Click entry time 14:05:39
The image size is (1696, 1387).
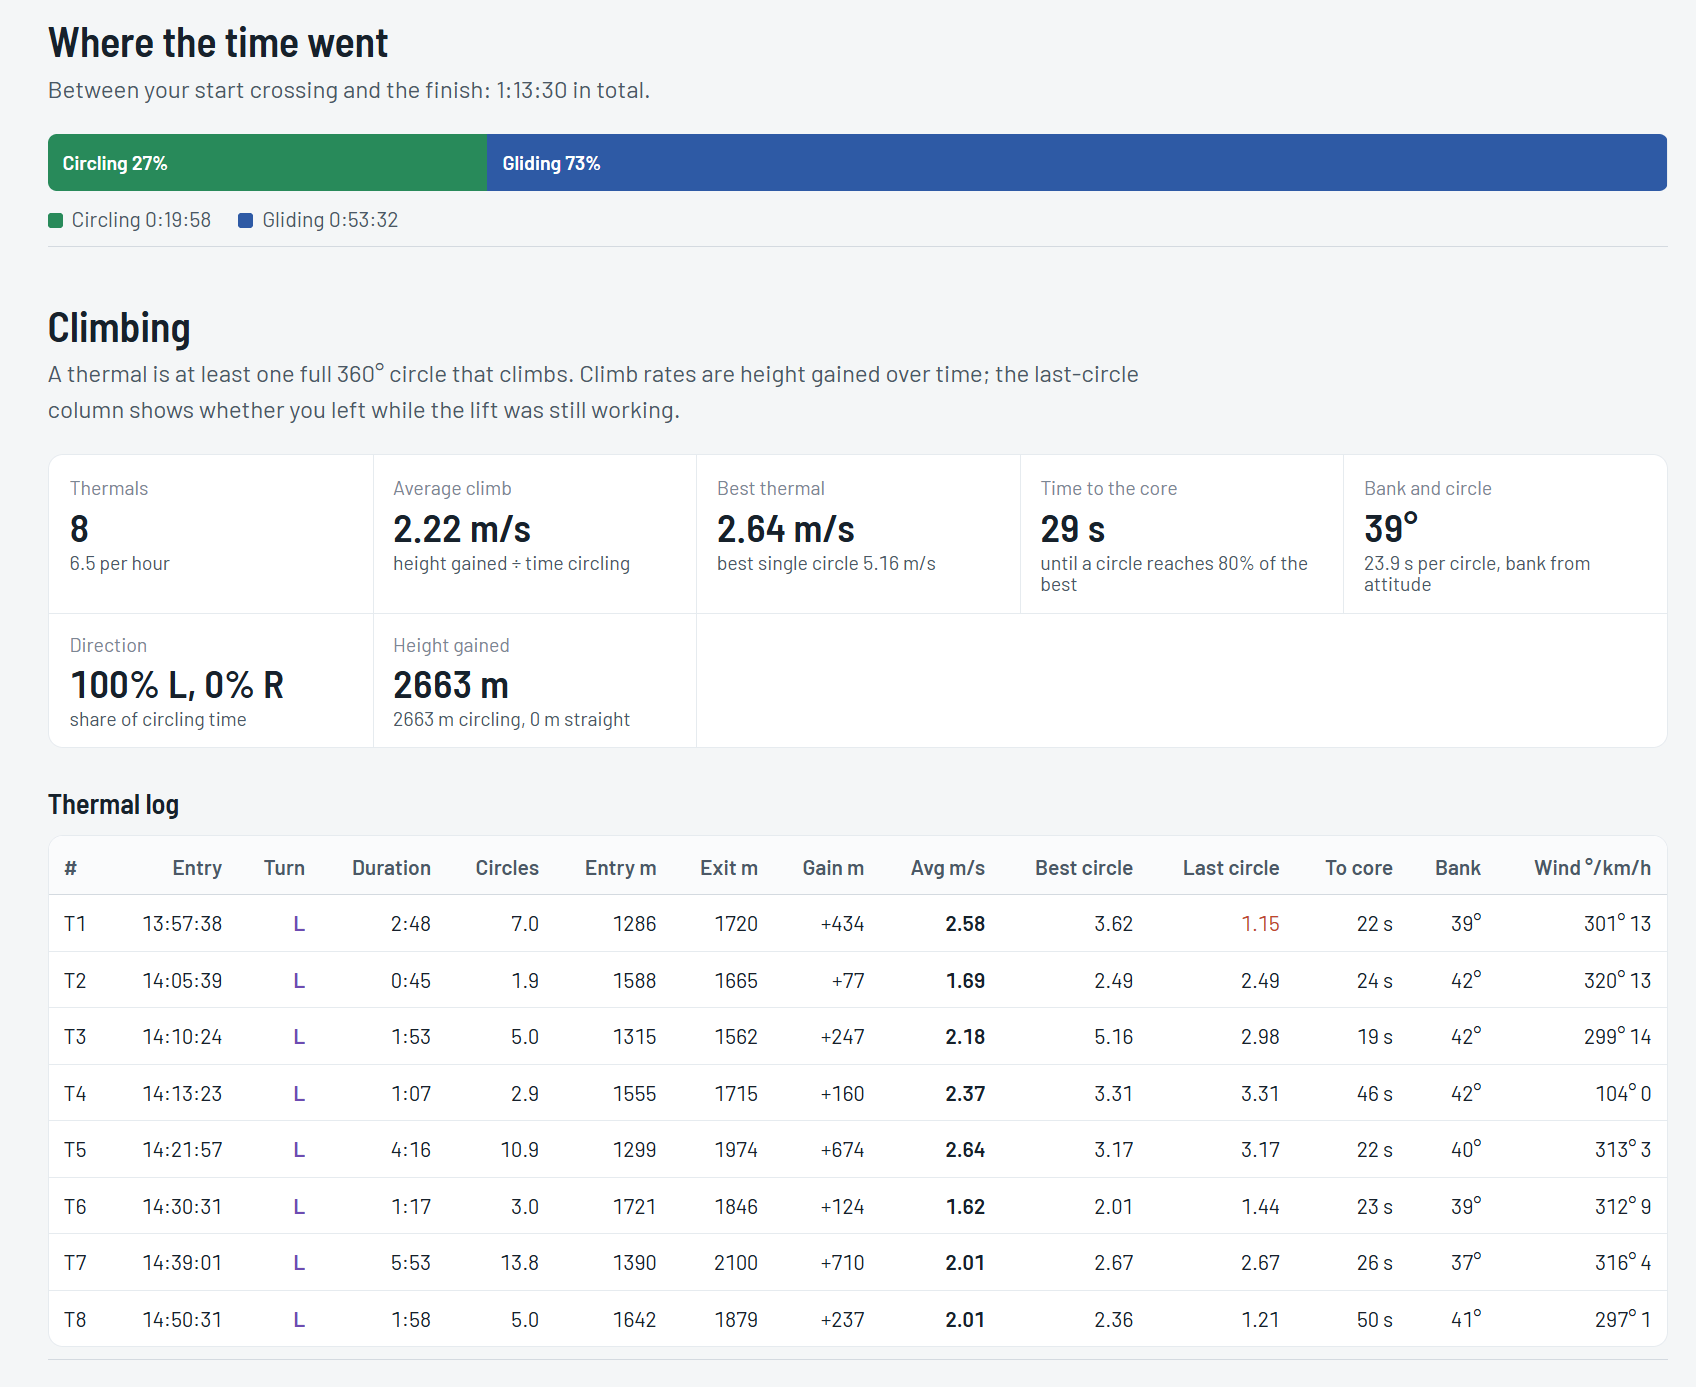[x=182, y=981]
